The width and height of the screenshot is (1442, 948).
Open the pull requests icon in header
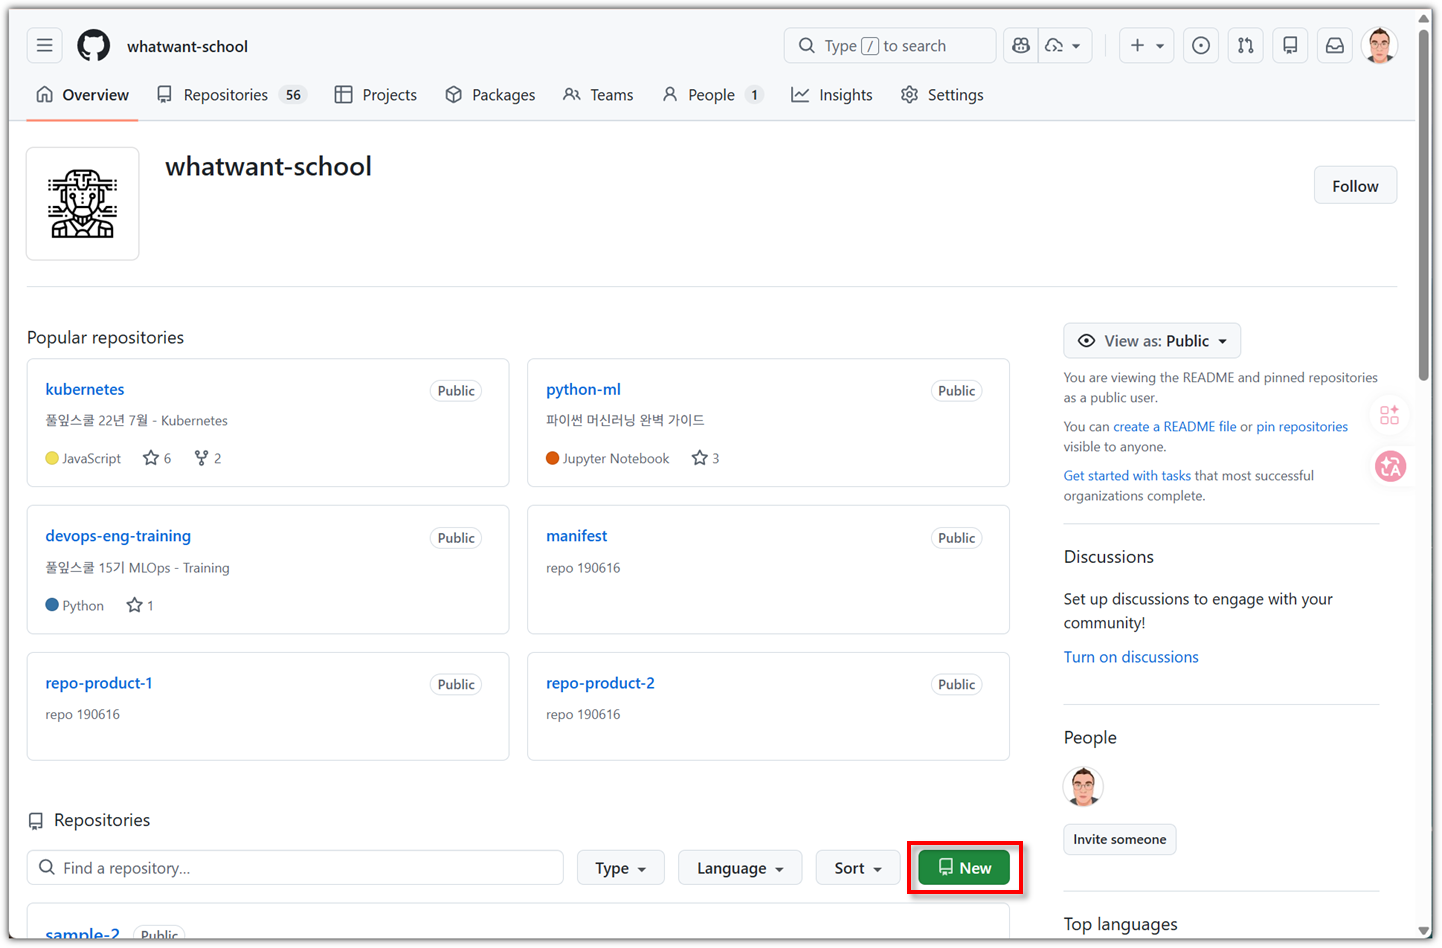1246,46
